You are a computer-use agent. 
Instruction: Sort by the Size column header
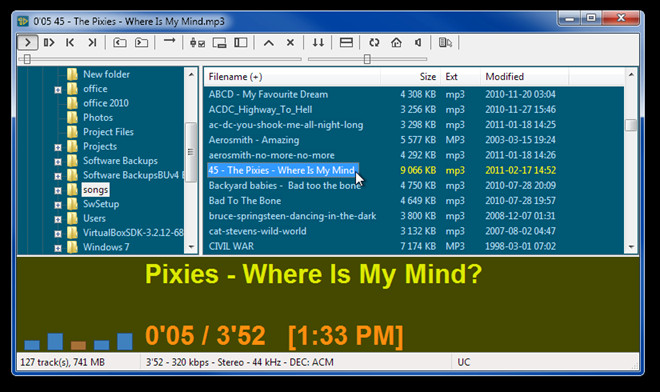(410, 77)
